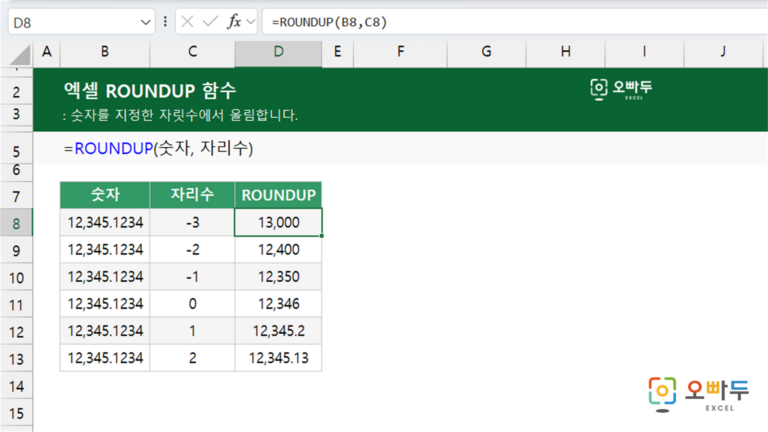
Task: Select row 14 header
Action: click(x=16, y=386)
